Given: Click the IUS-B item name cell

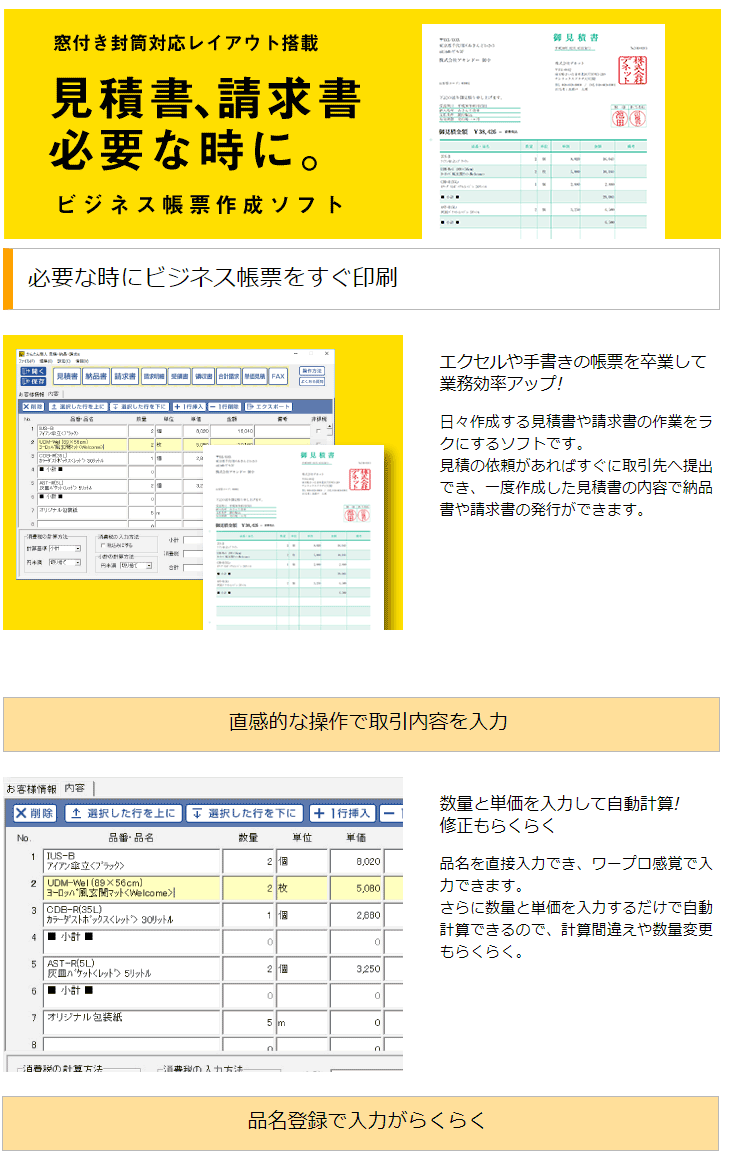Looking at the screenshot, I should pos(132,861).
